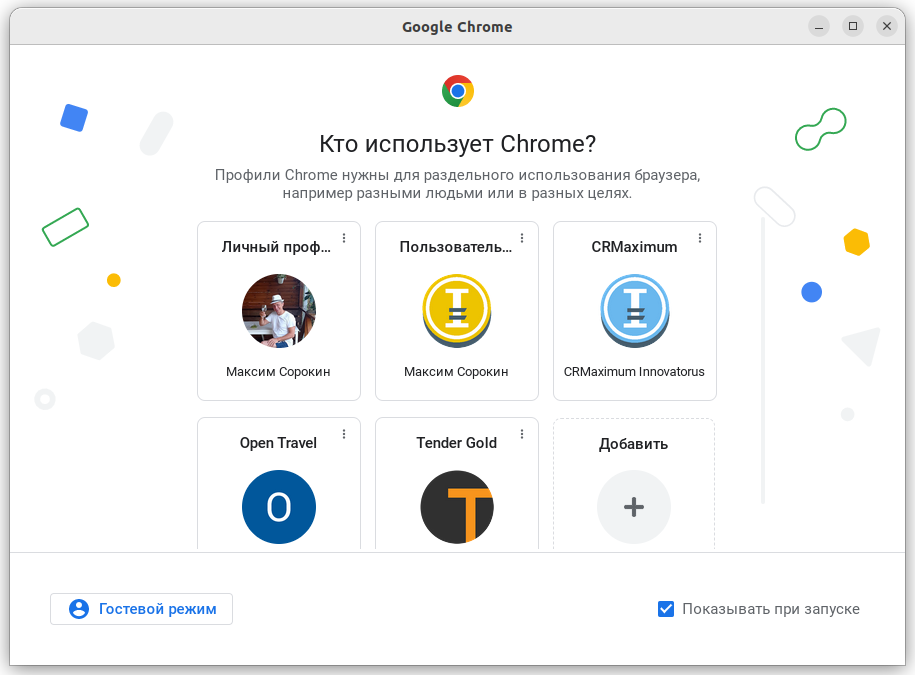Open the three-dot menu on Личный проф… card
915x675 pixels.
(344, 238)
